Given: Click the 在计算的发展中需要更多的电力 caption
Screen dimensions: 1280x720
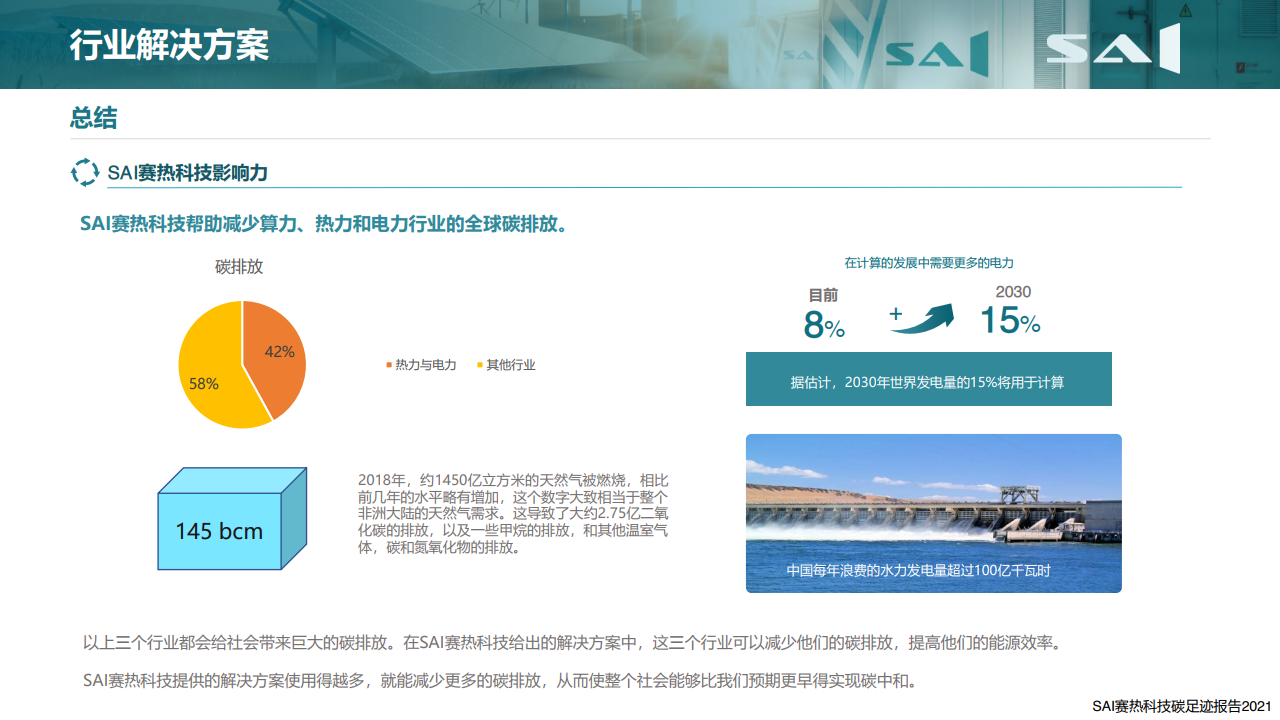Looking at the screenshot, I should (x=929, y=263).
